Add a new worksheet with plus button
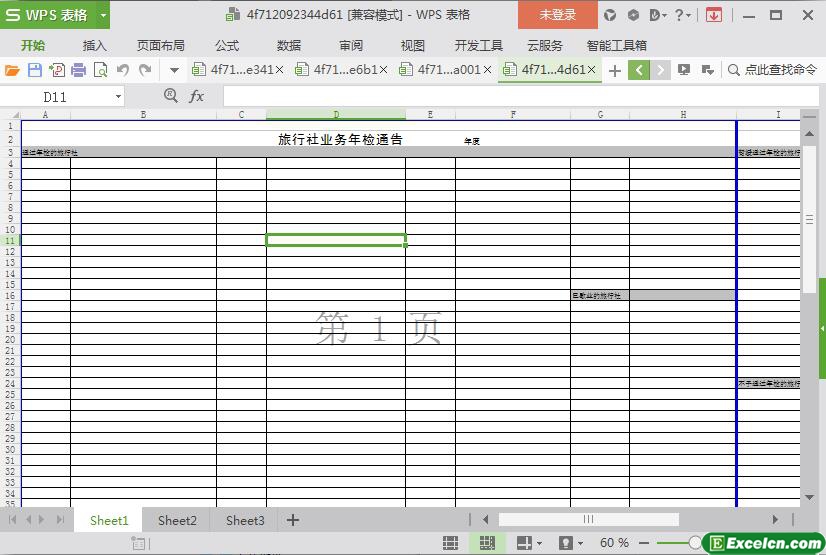 click(293, 520)
